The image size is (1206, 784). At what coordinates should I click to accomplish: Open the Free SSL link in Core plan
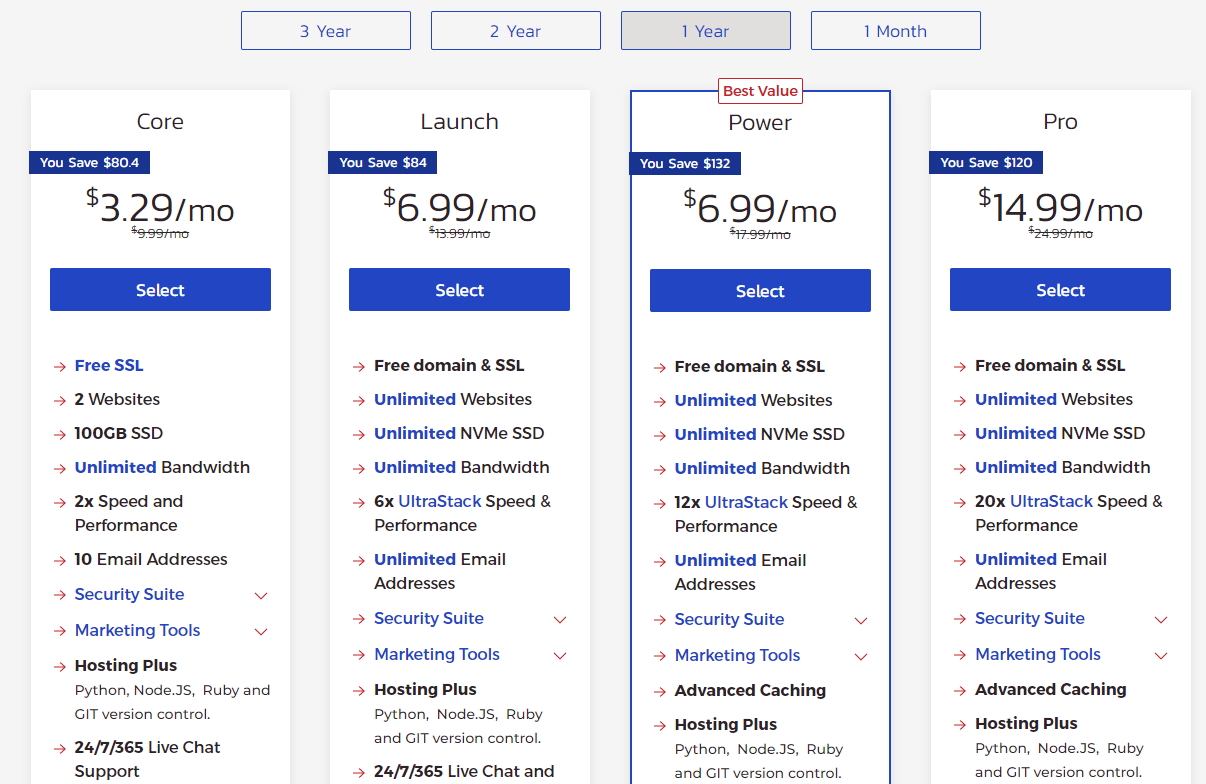click(x=109, y=365)
